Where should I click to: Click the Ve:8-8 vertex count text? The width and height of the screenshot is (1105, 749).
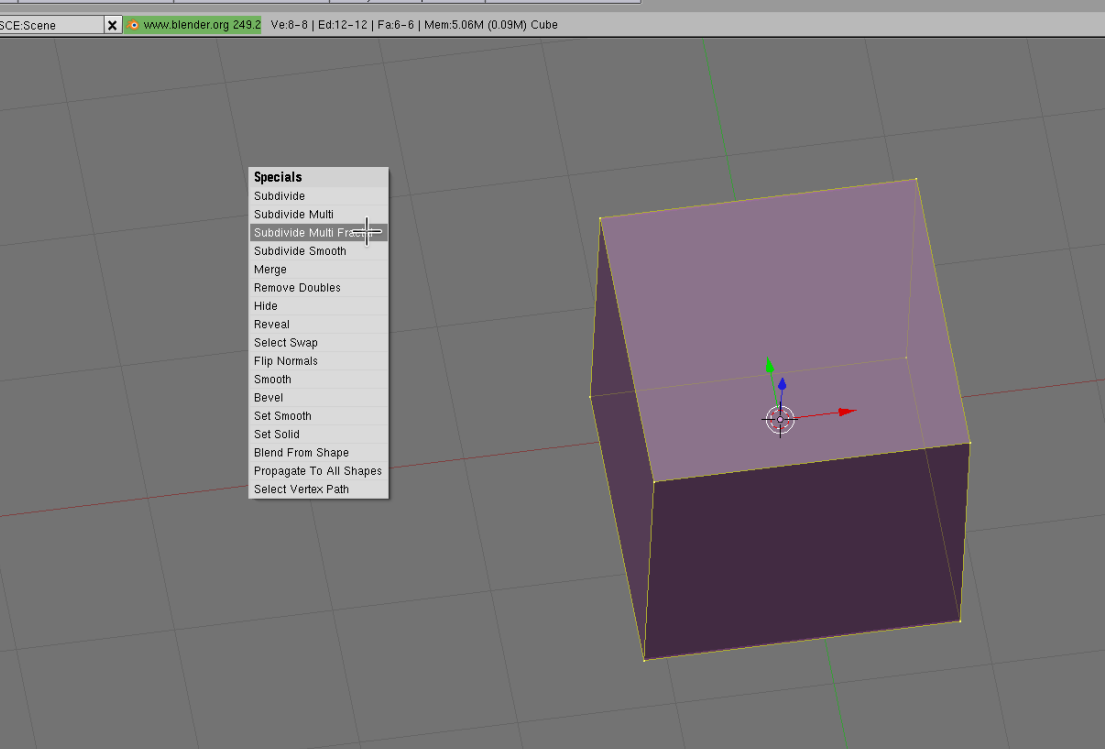point(289,25)
